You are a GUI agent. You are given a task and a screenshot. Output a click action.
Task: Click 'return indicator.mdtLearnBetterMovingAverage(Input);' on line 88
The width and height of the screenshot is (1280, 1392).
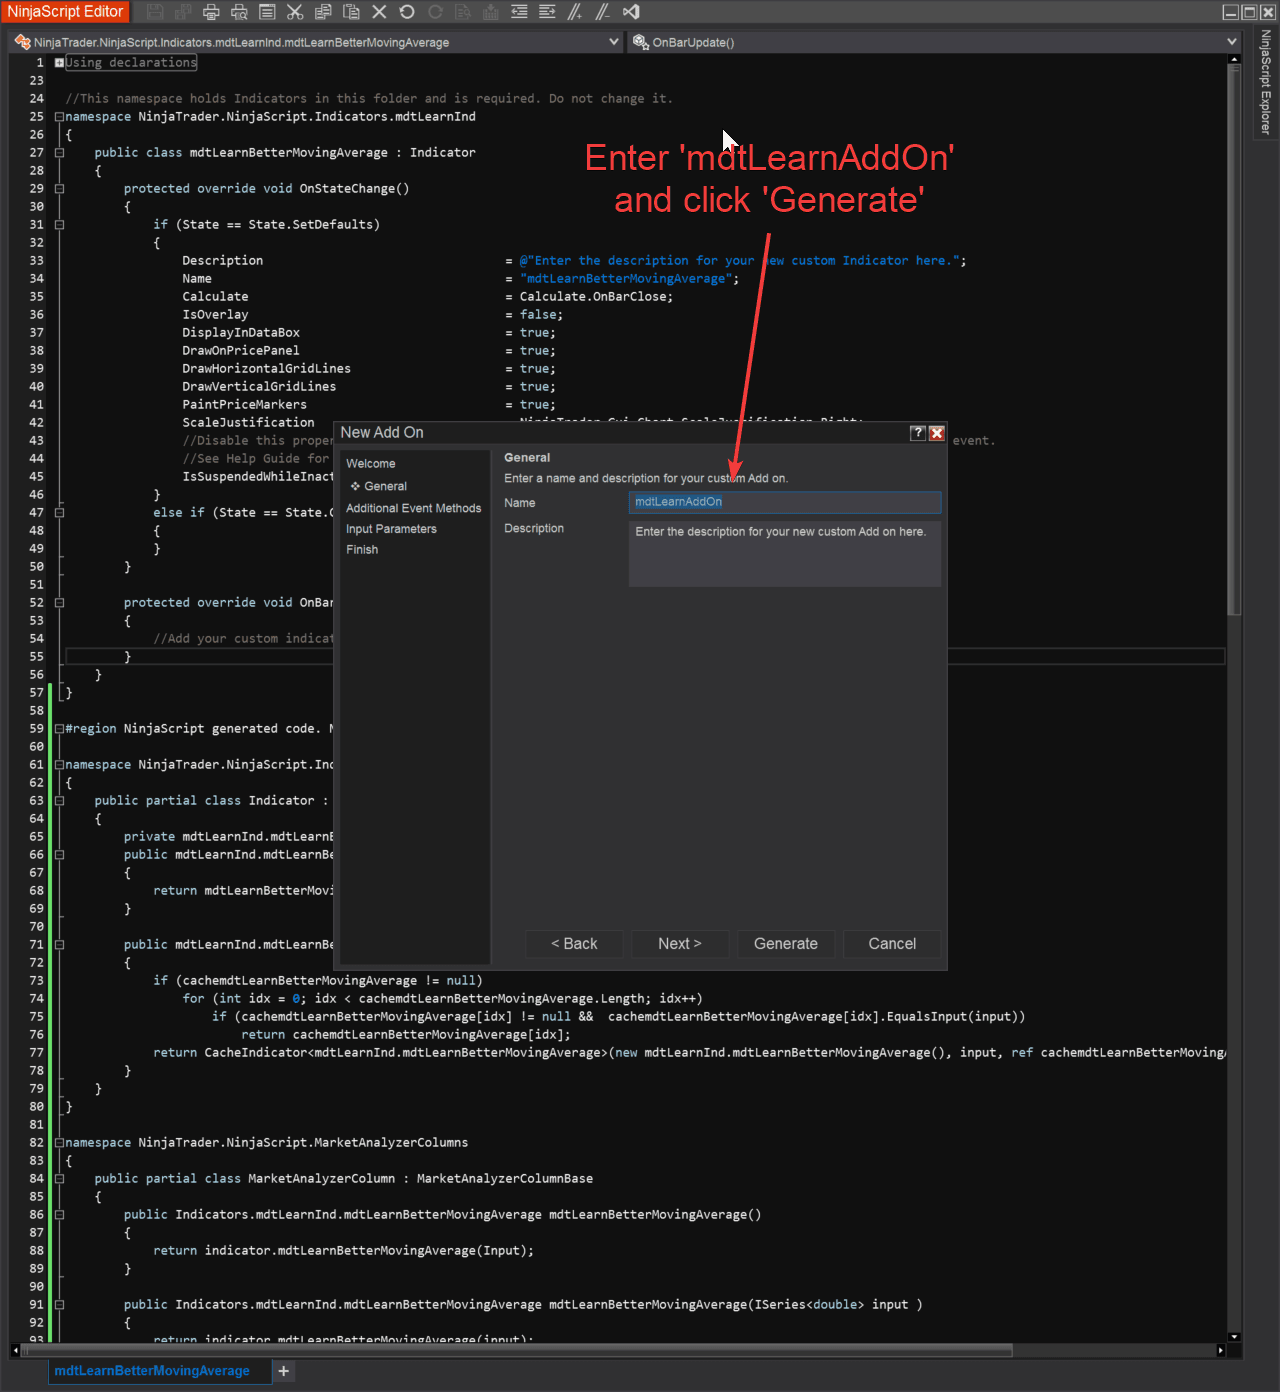tap(344, 1251)
